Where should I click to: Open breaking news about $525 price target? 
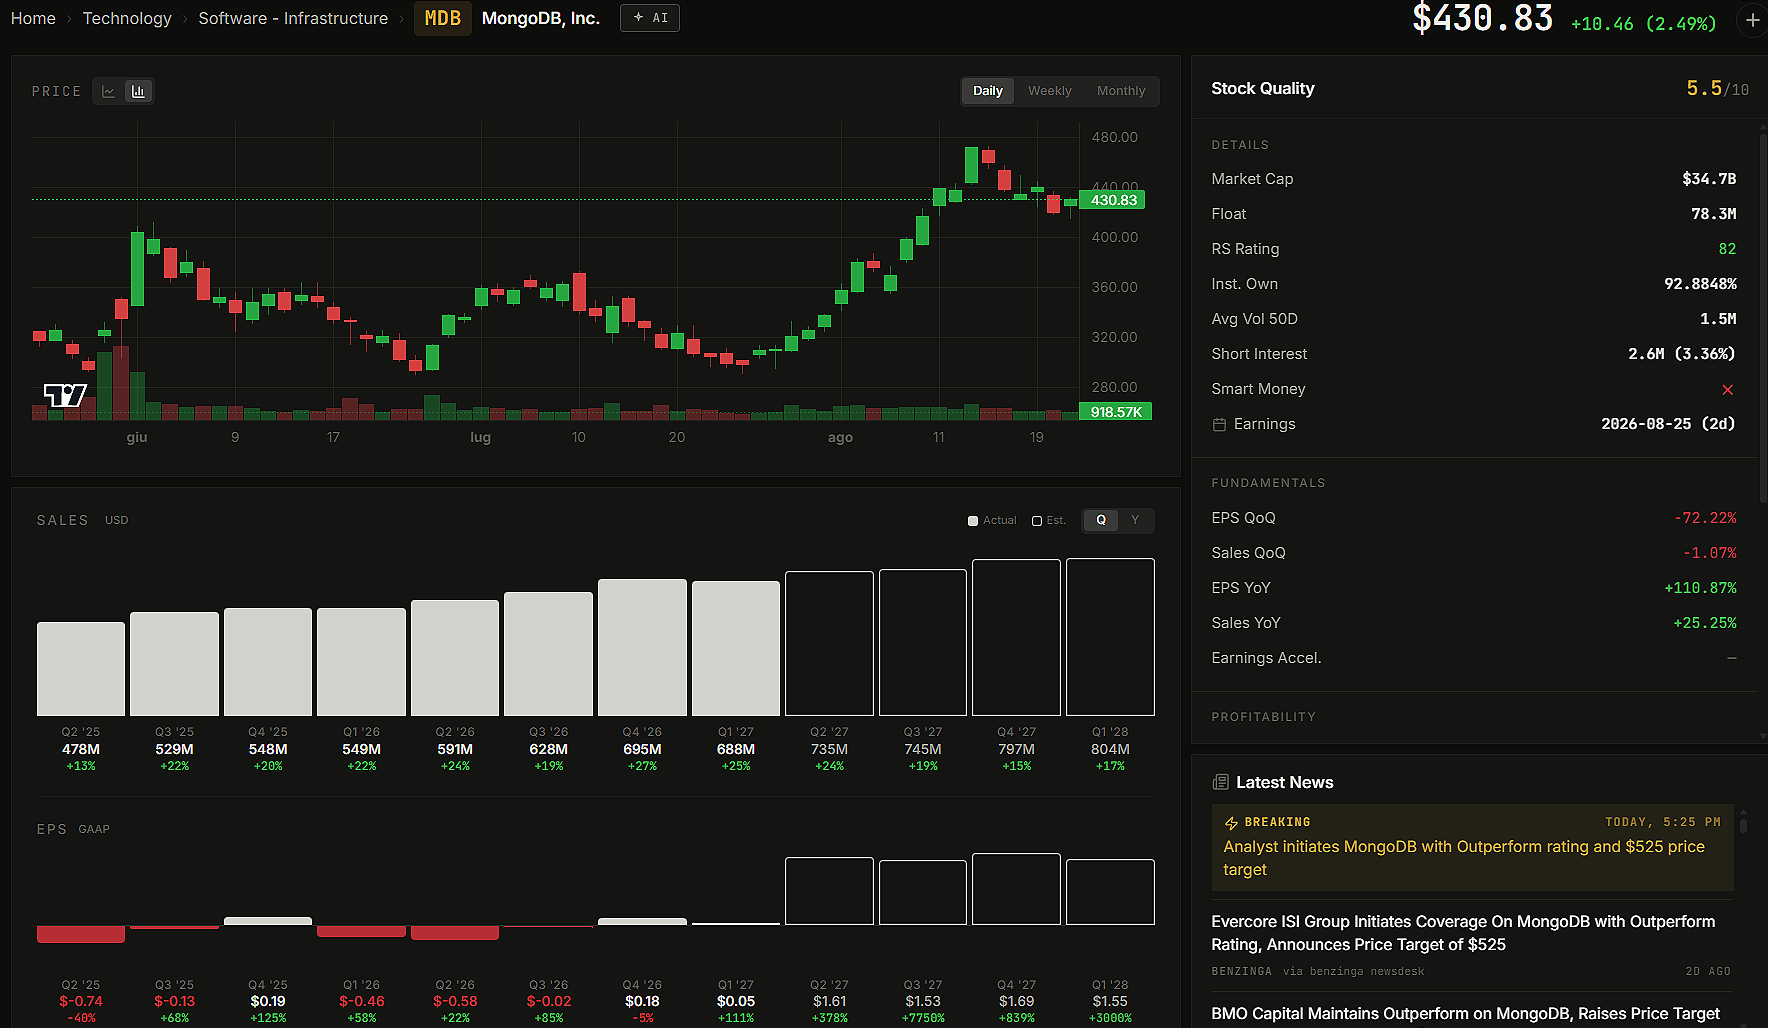tap(1472, 847)
